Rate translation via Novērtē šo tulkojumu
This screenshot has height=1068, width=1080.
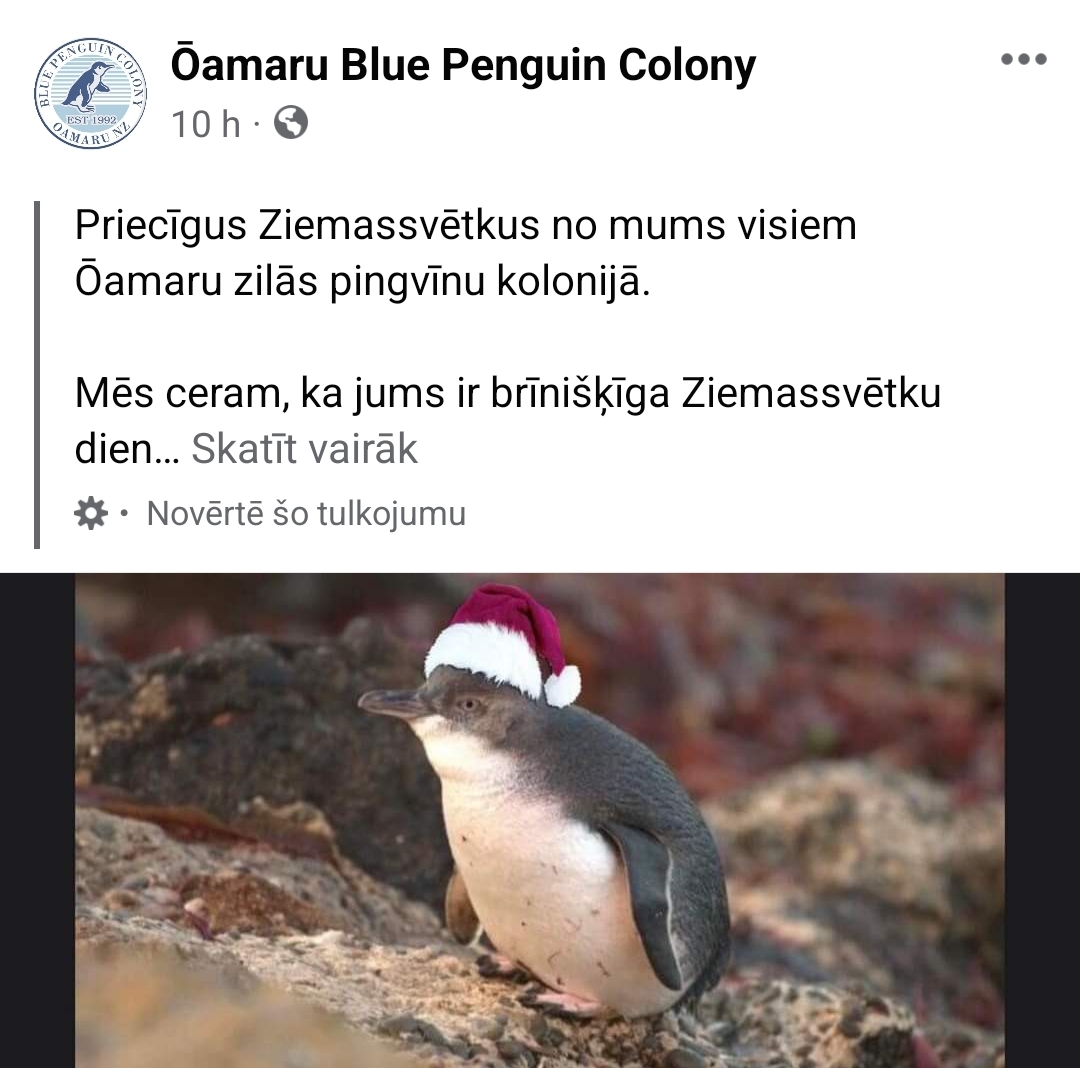(306, 513)
